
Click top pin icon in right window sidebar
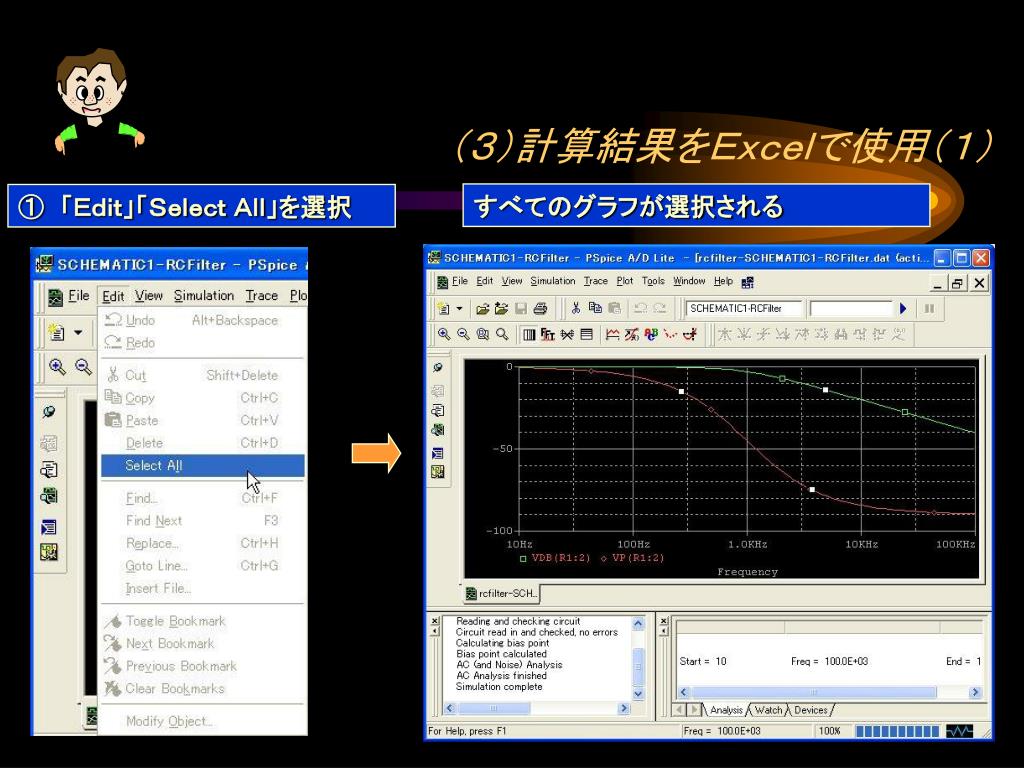click(438, 368)
